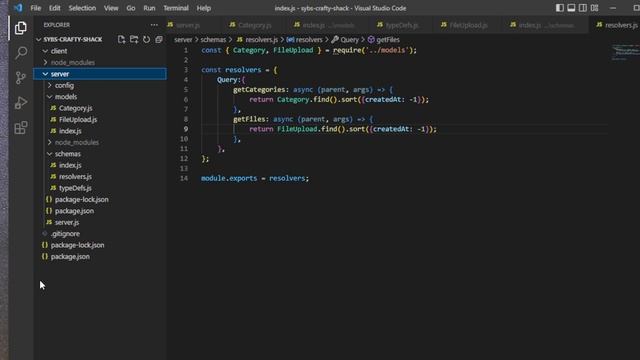Open the View menu
Screen dimensions: 640x360
coord(111,8)
